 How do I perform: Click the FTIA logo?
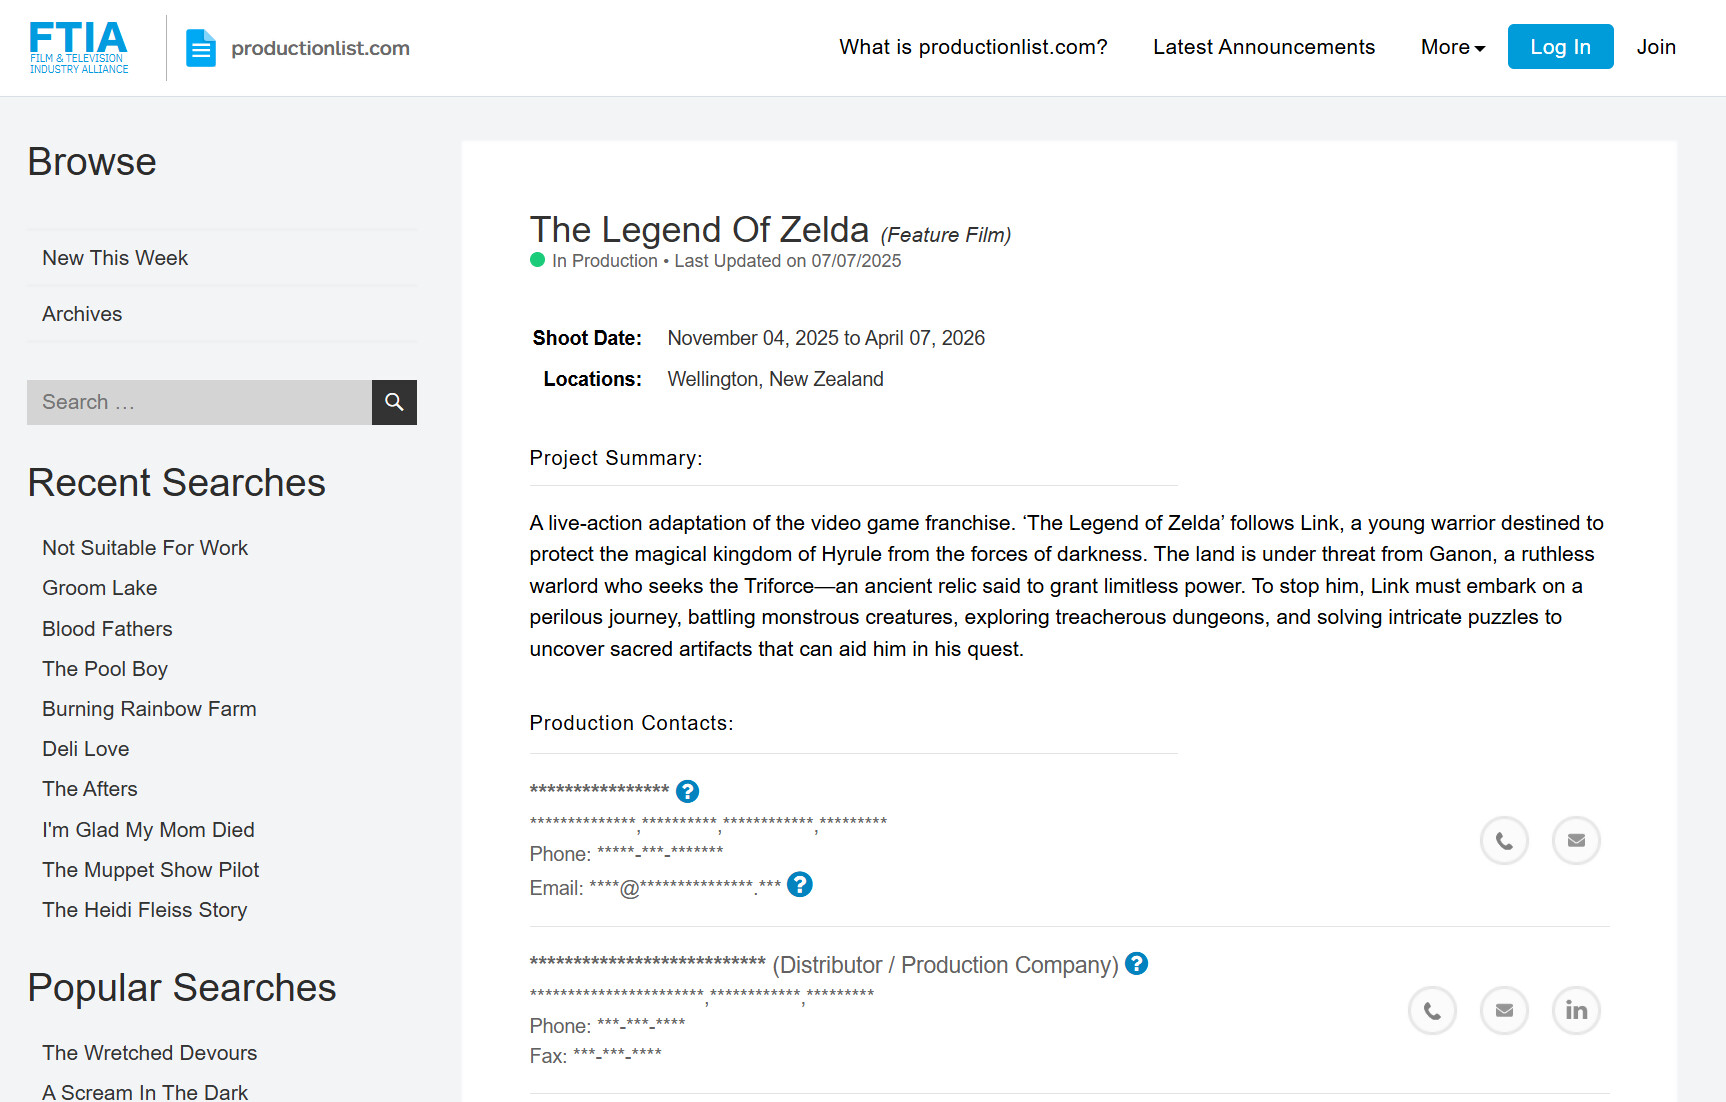point(79,48)
